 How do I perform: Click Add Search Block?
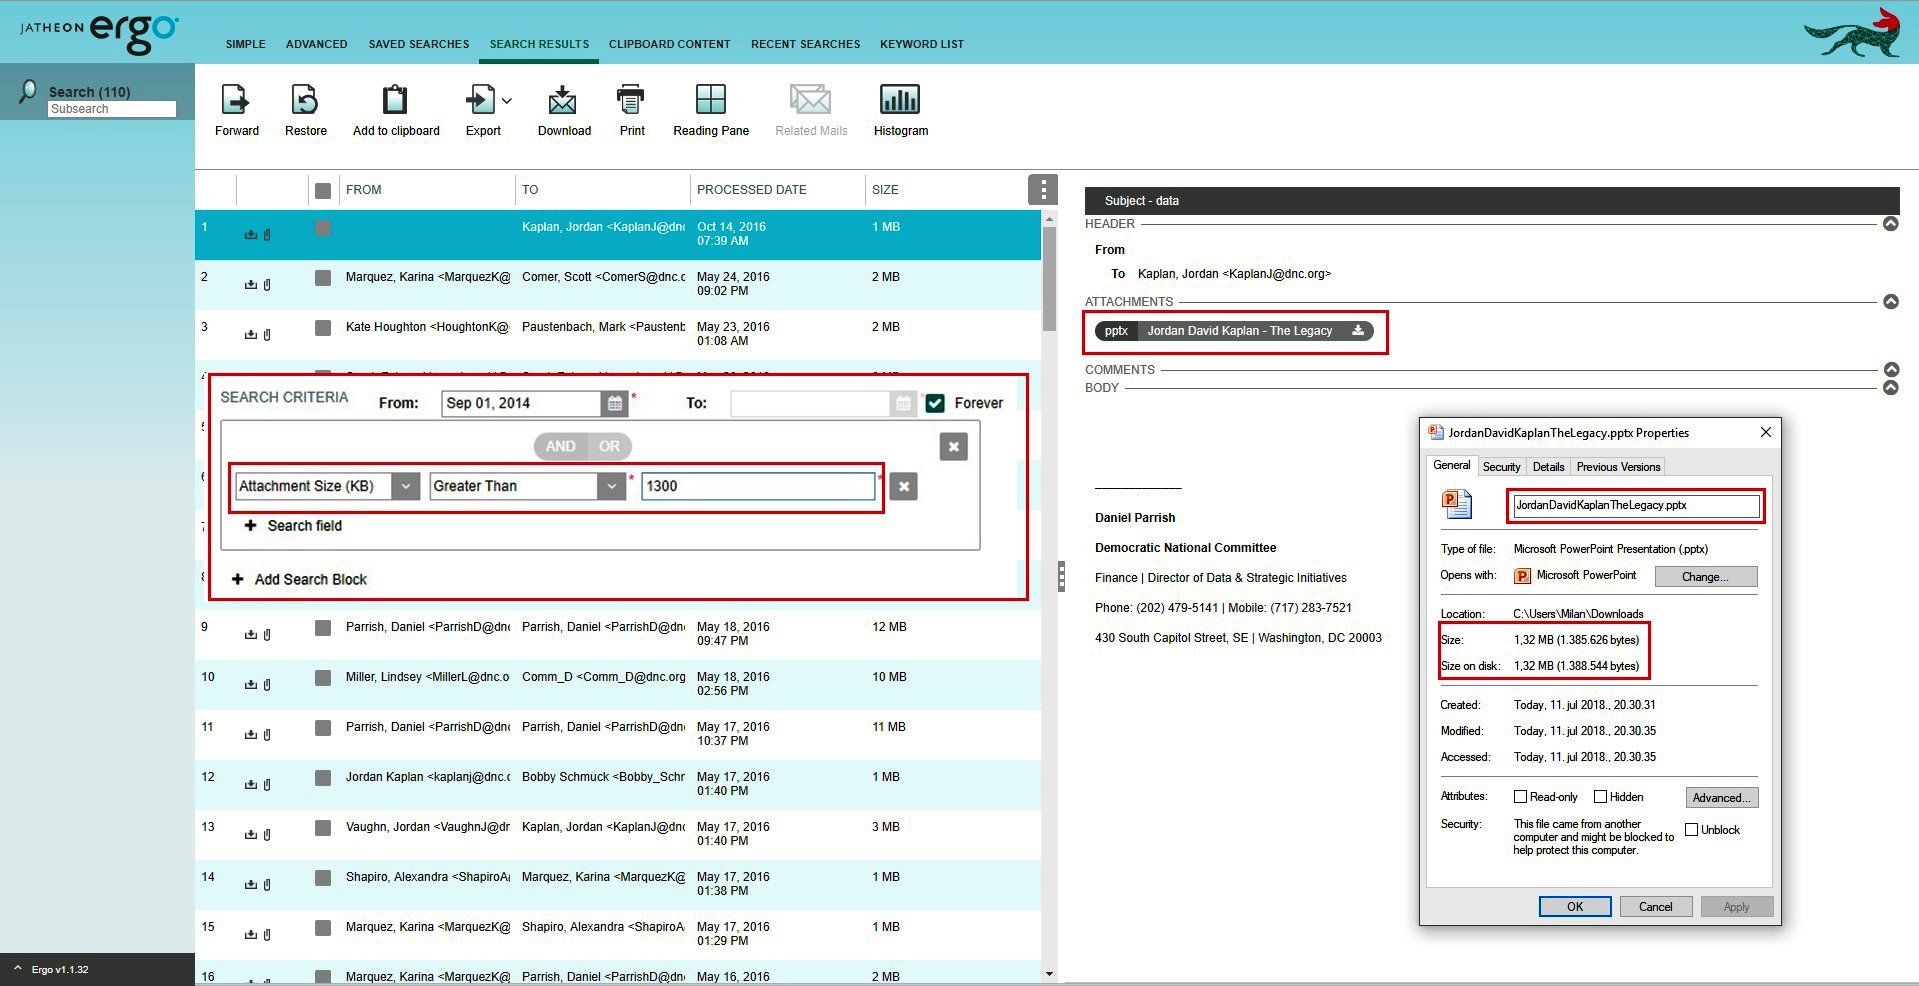coord(299,579)
